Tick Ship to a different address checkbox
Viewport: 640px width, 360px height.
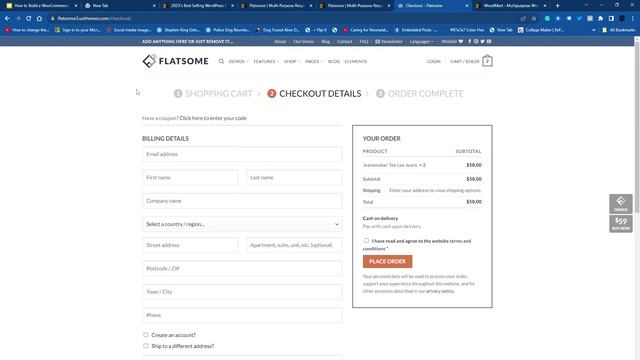tap(146, 346)
